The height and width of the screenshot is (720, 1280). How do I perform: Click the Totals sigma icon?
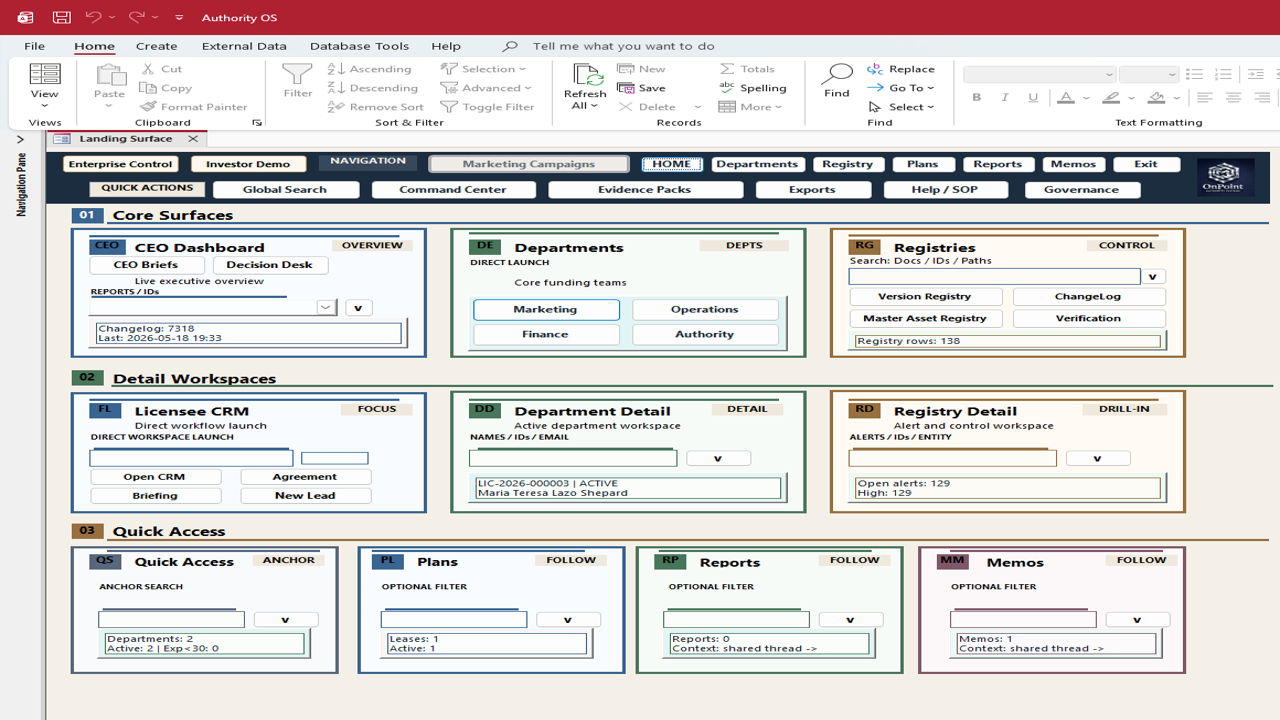727,69
